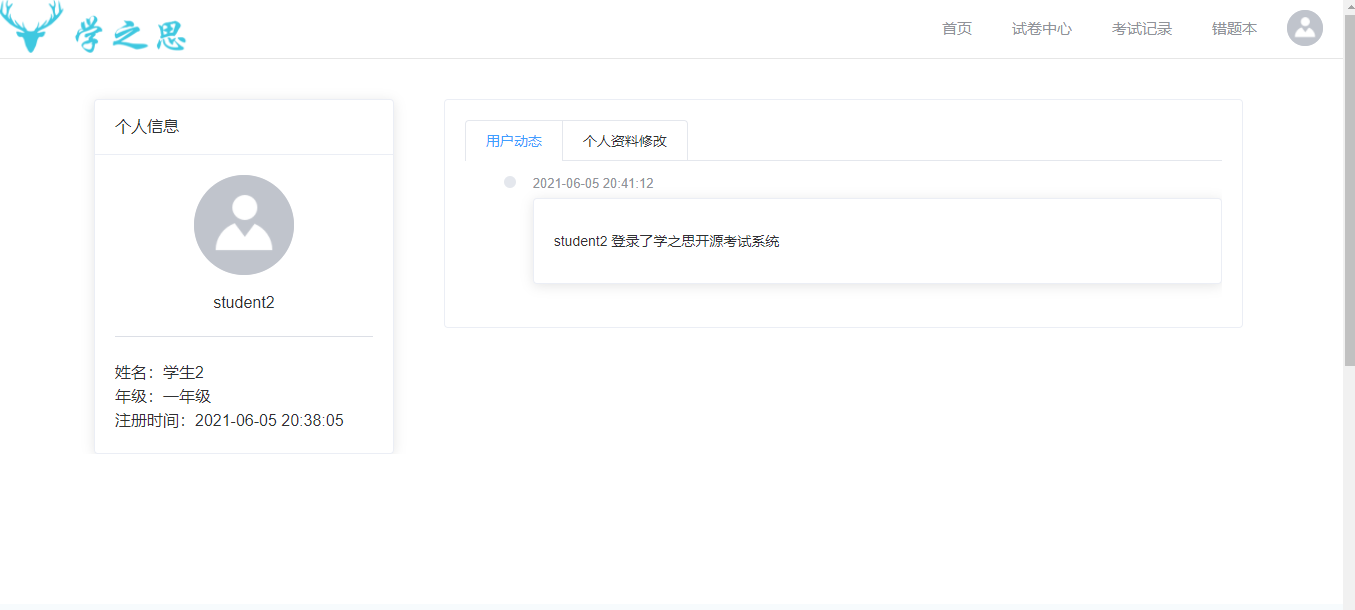Open the 错题本 navigation item
Screen dimensions: 1355x610
(x=1234, y=28)
